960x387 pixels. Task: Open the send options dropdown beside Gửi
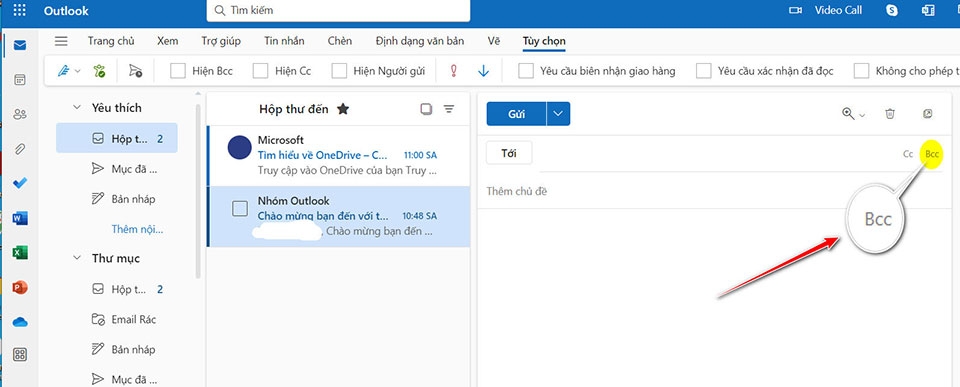click(558, 114)
